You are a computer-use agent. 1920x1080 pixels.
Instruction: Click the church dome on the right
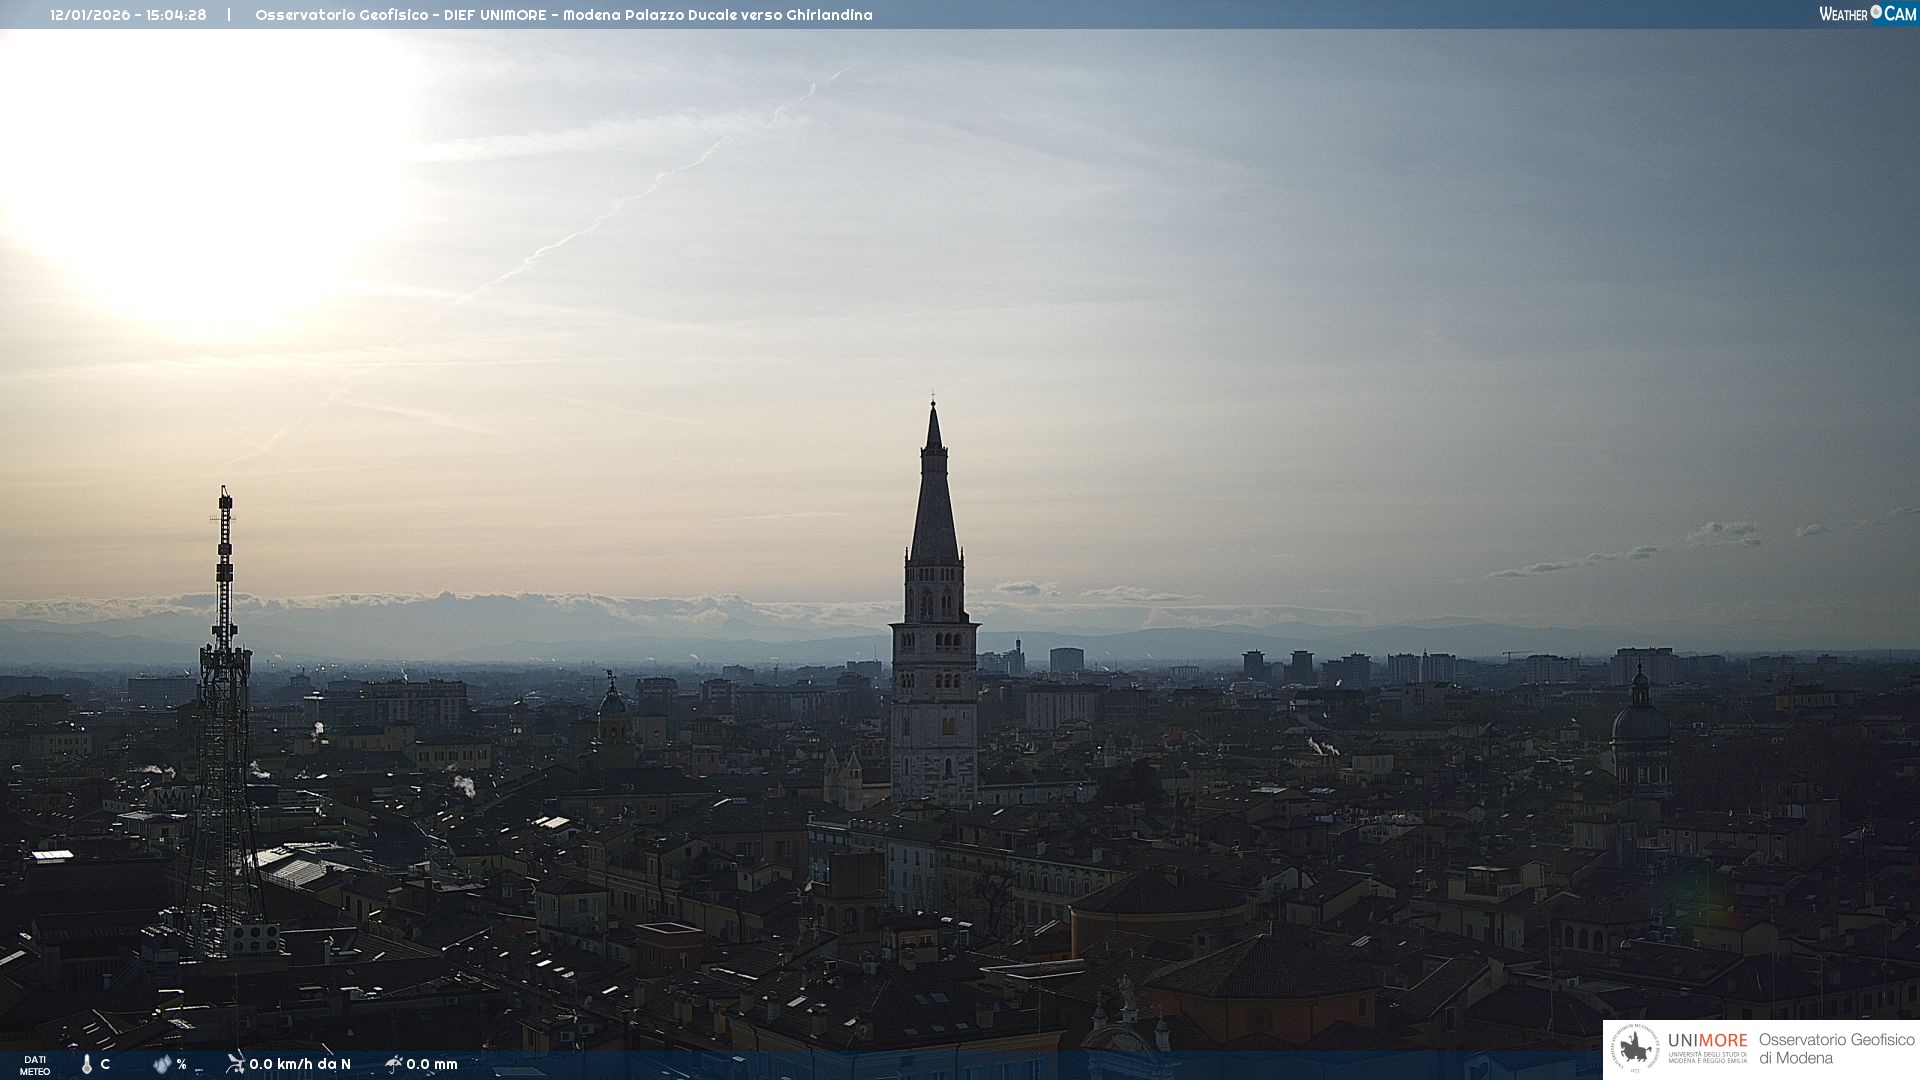[1639, 723]
